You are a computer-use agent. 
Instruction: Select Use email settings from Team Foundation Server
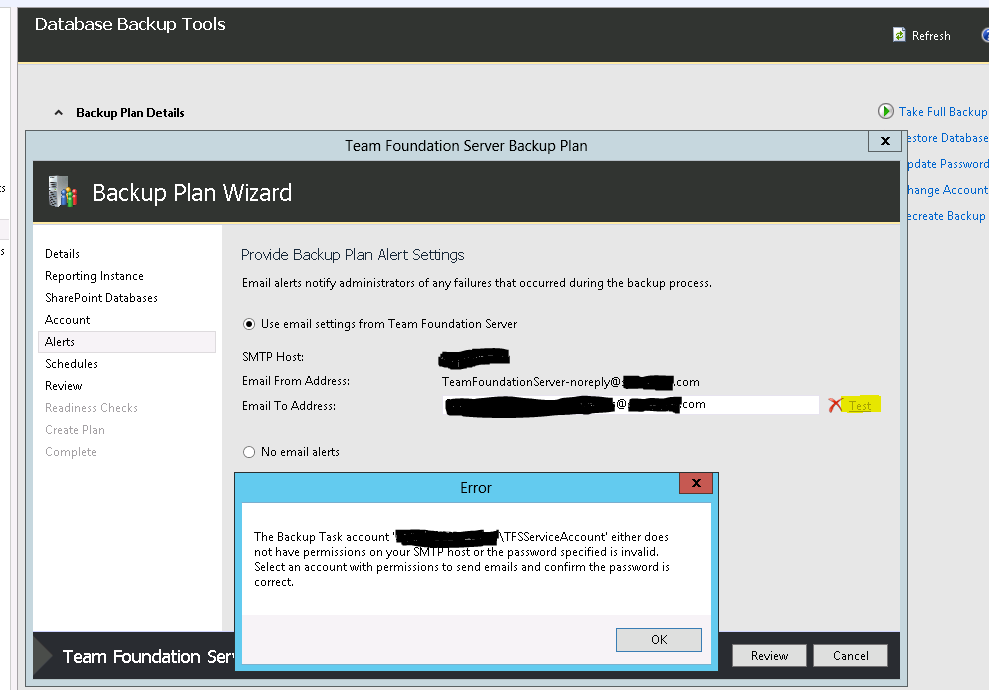click(249, 324)
